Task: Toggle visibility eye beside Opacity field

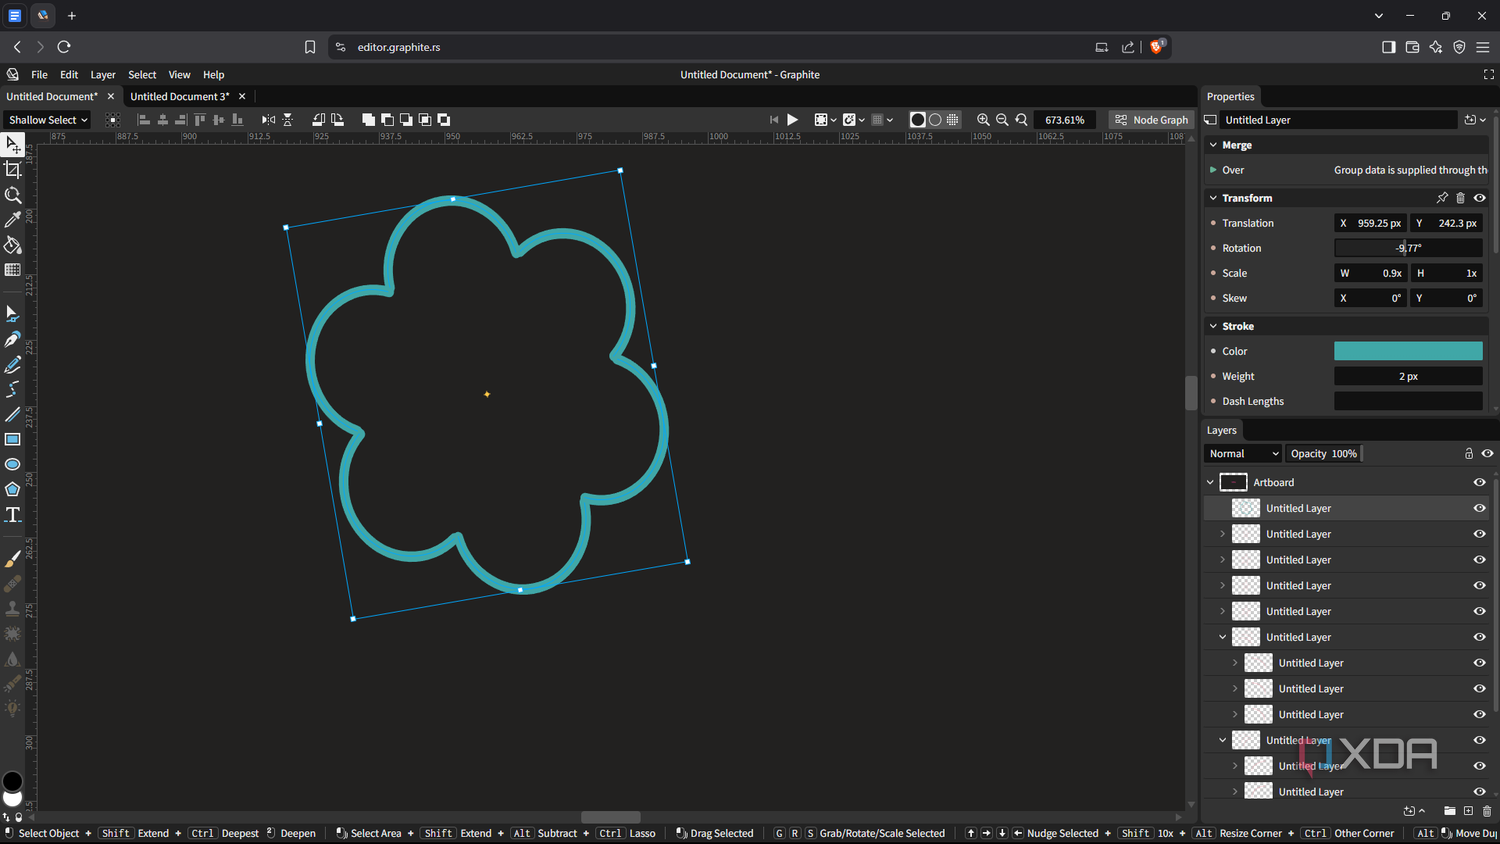Action: (x=1487, y=454)
